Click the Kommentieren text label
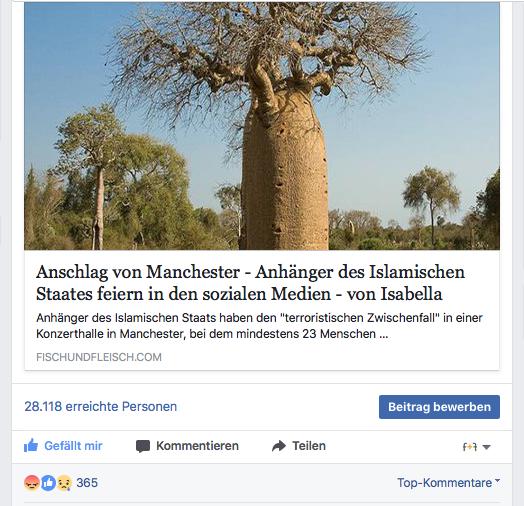524x506 pixels. [197, 446]
